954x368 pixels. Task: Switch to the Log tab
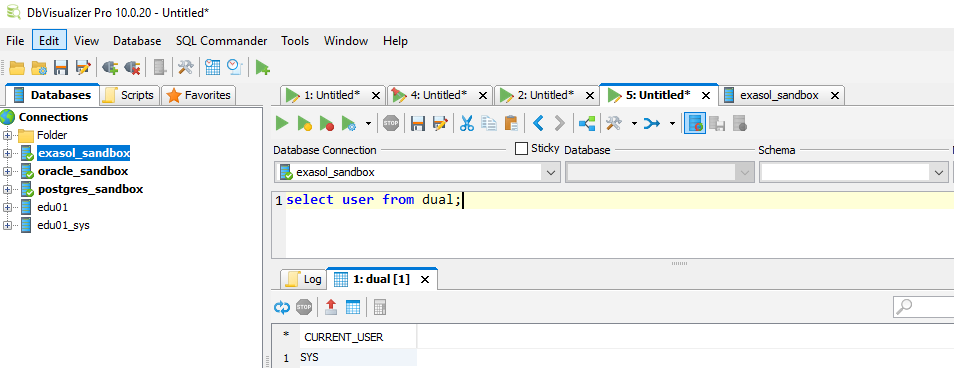304,279
